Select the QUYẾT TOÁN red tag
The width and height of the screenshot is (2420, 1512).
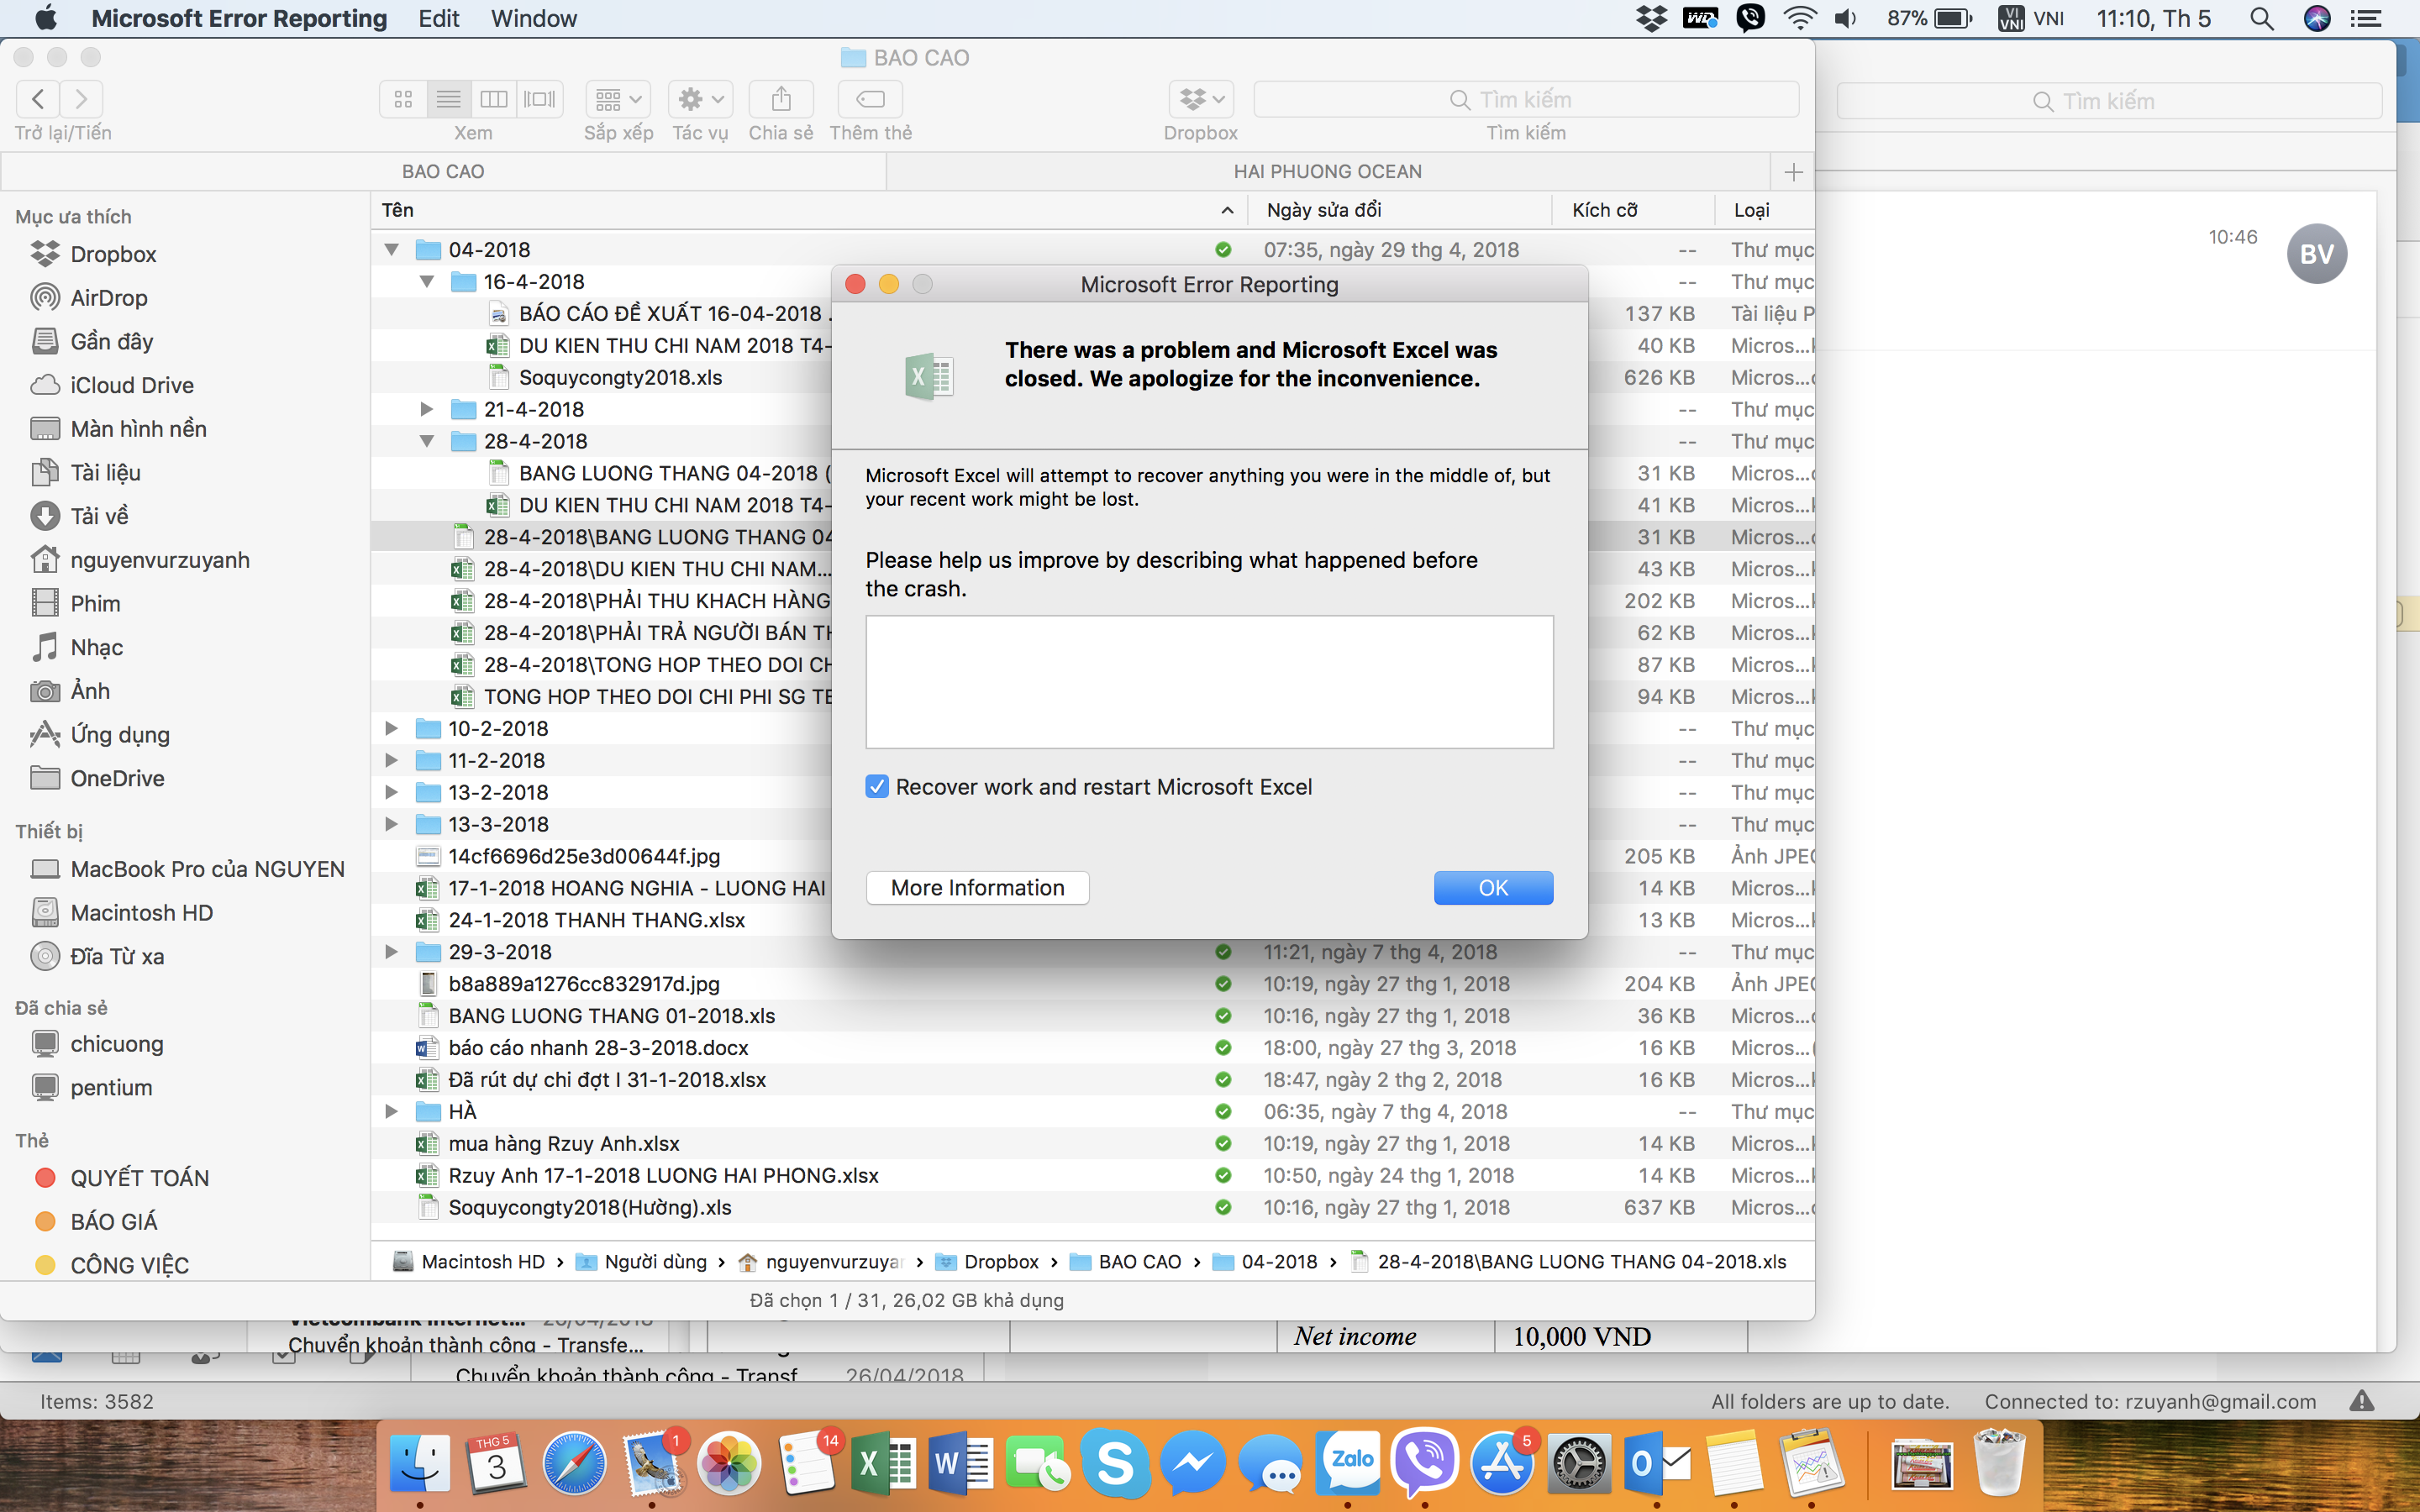139,1178
